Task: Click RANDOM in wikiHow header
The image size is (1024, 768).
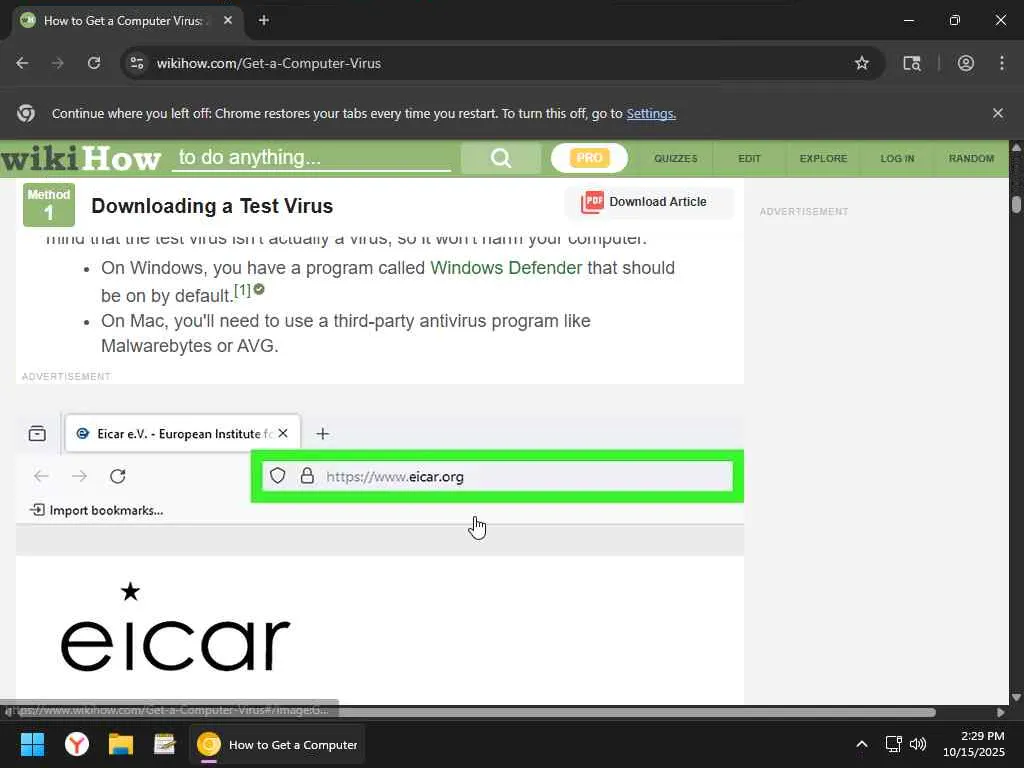Action: point(971,159)
